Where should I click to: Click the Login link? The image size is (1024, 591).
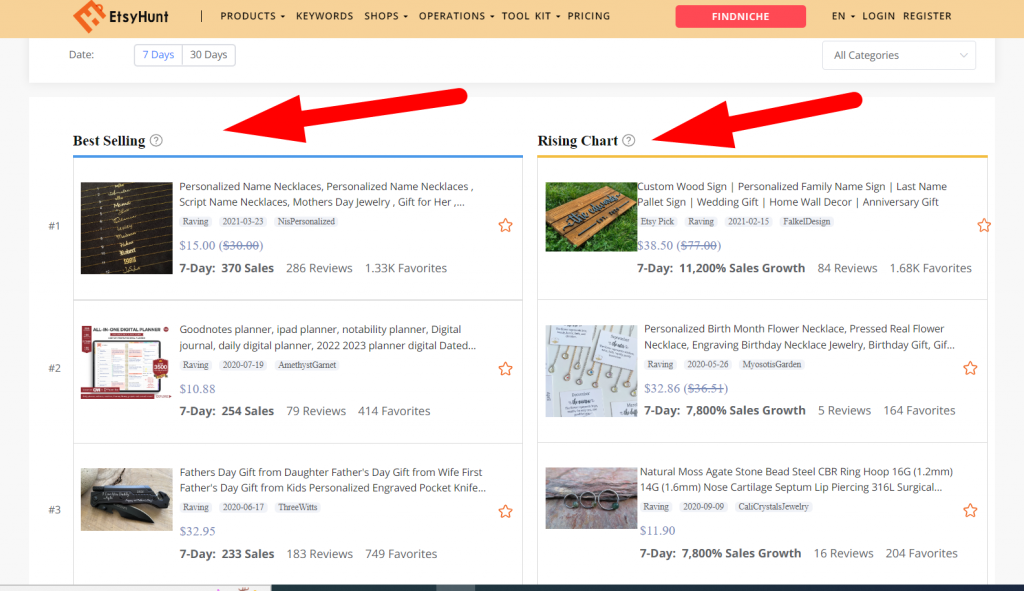coord(878,17)
